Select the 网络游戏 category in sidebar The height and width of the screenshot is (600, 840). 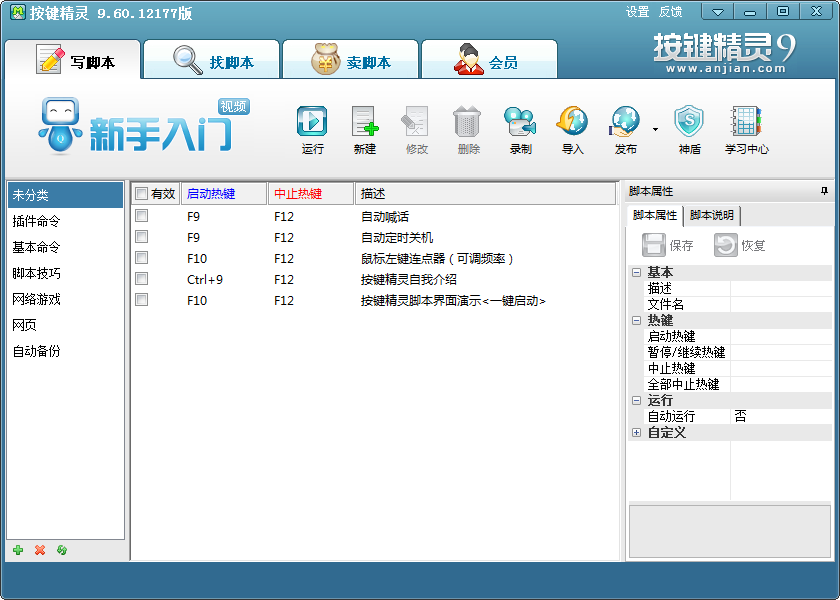point(38,298)
